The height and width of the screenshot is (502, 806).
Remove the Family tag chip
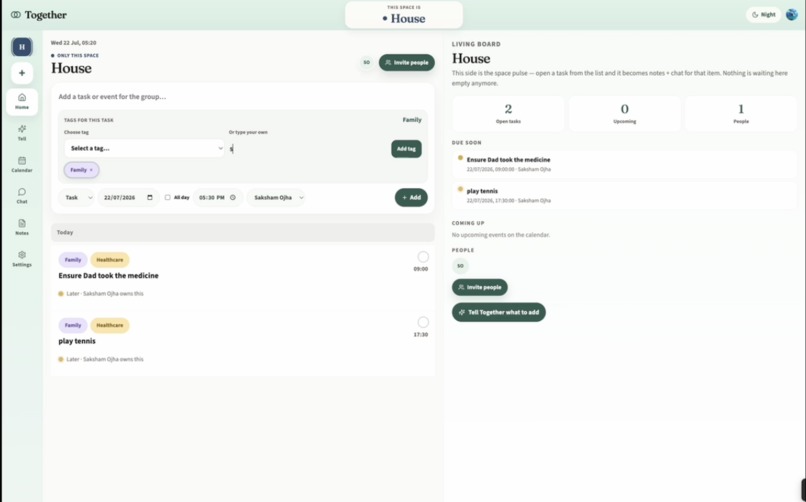91,170
